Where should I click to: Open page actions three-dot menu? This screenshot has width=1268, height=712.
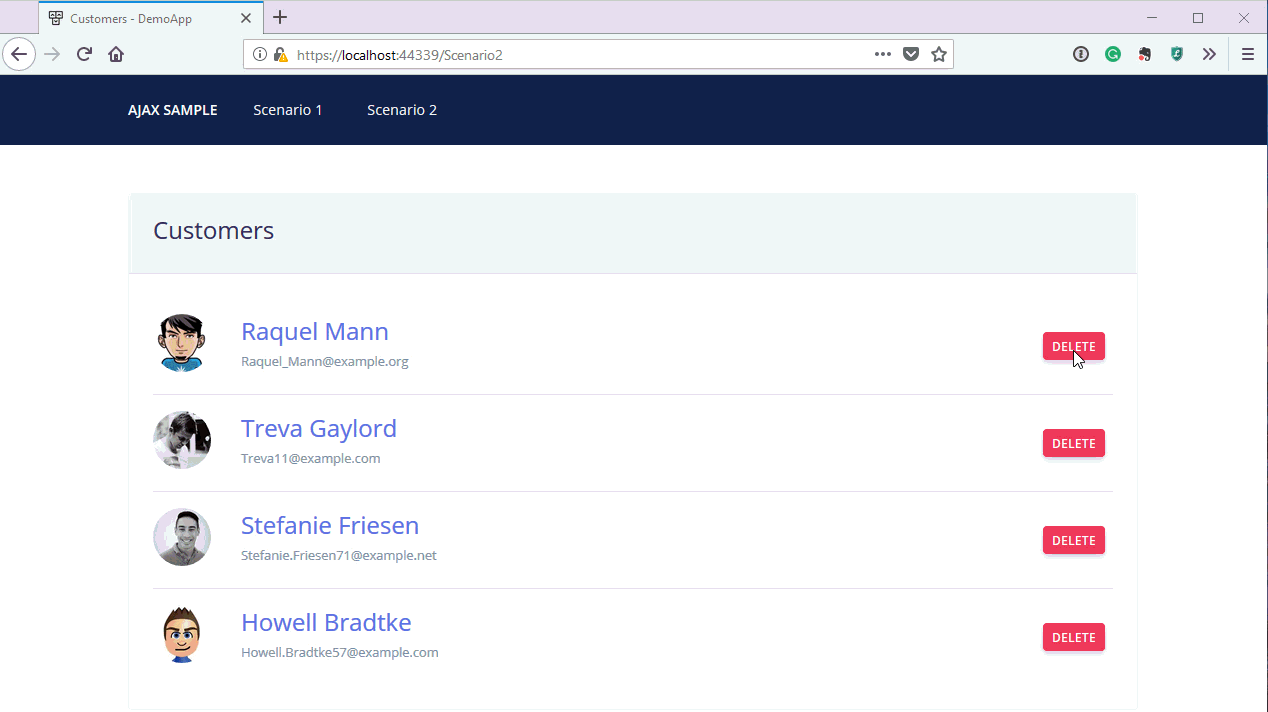pyautogui.click(x=883, y=54)
